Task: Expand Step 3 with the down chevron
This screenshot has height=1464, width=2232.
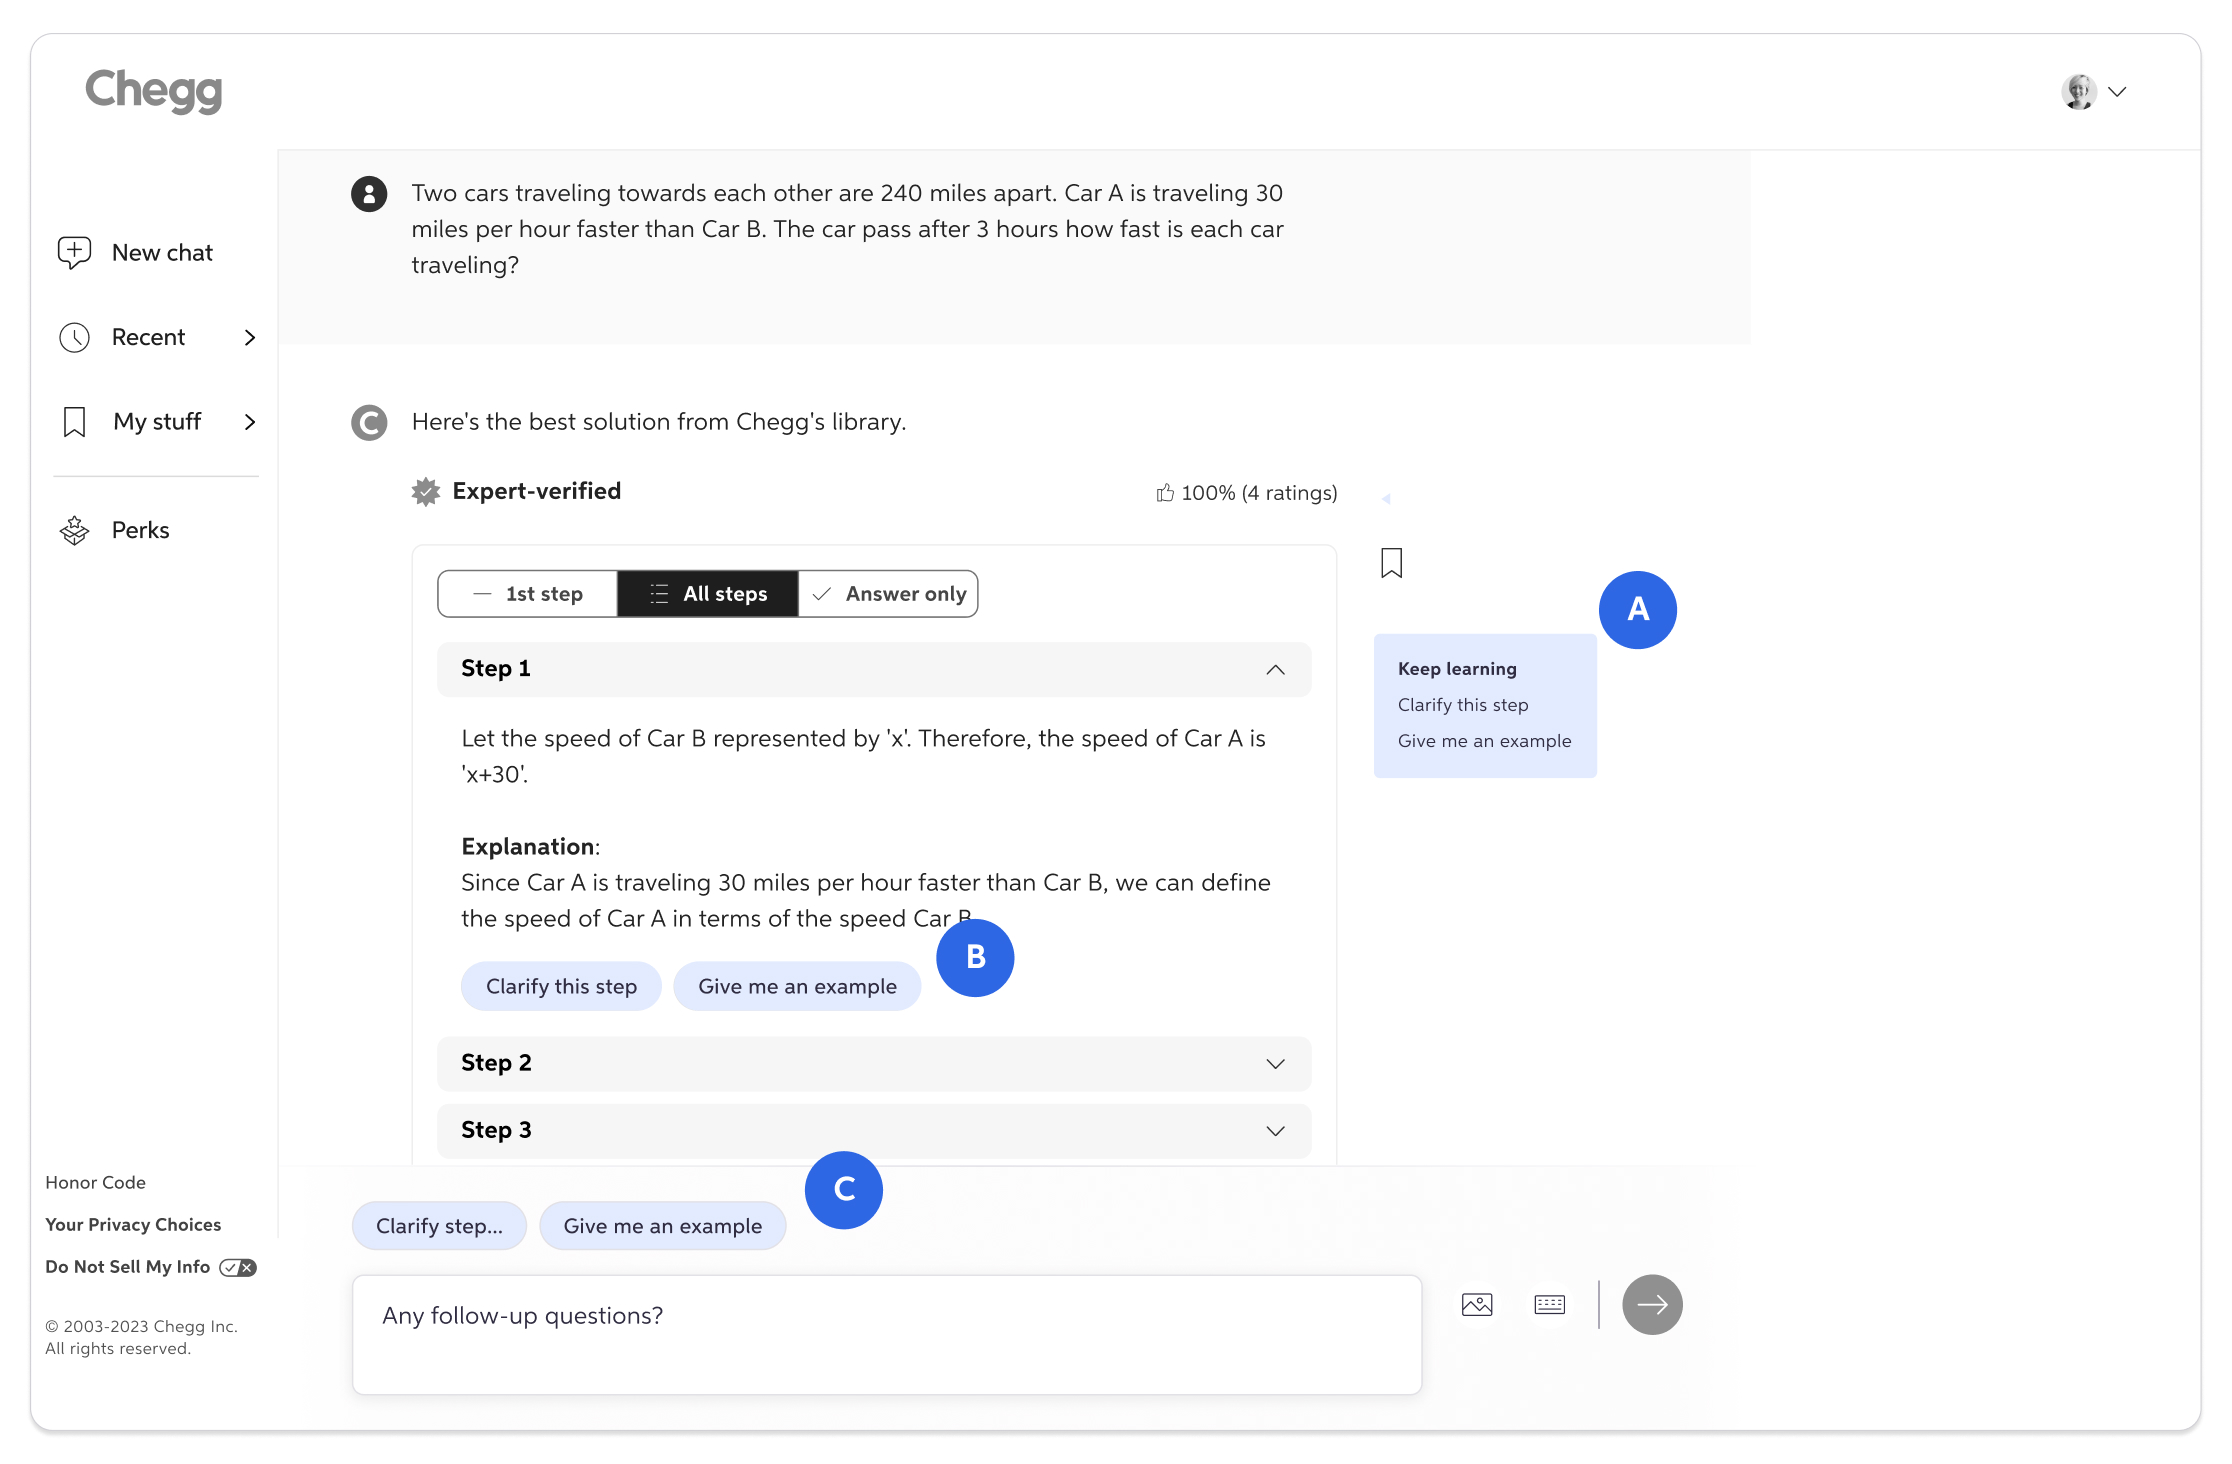Action: pos(1275,1131)
